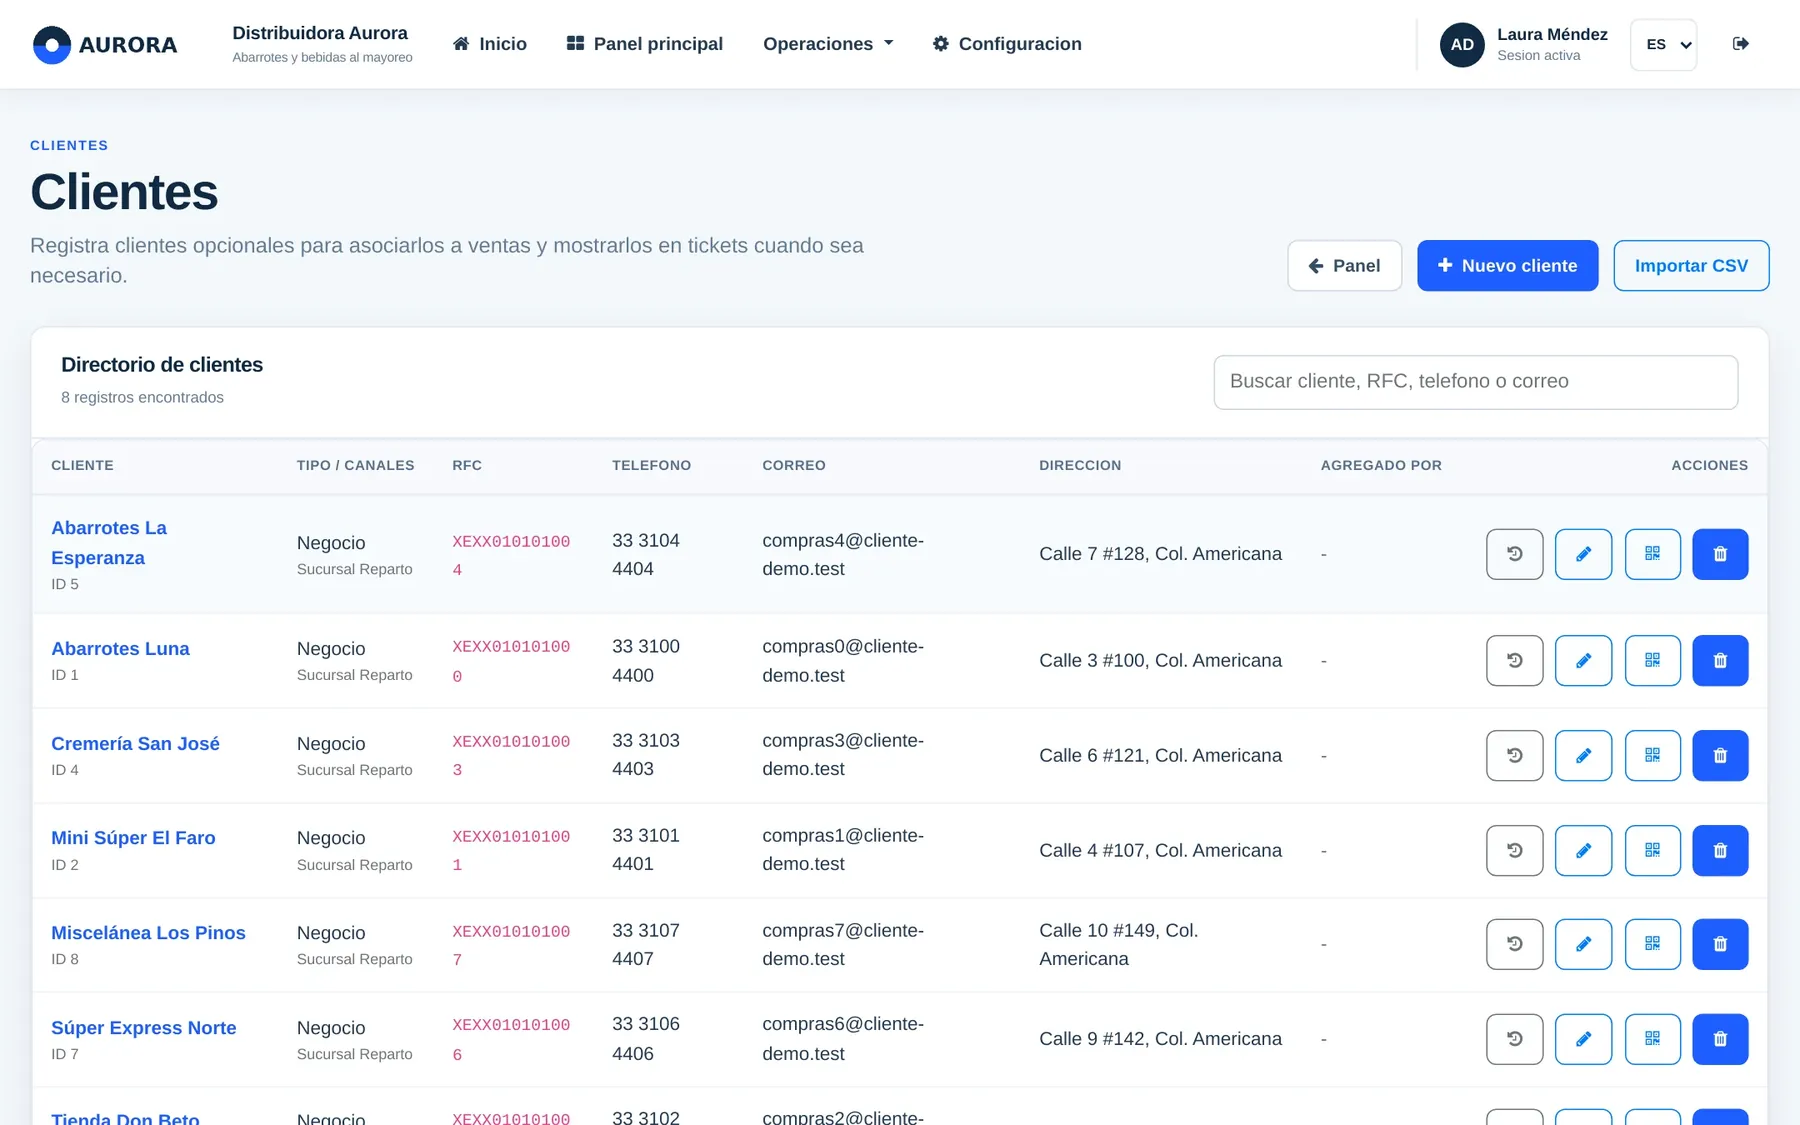Click the Importar CSV button
The image size is (1800, 1125).
coord(1691,266)
